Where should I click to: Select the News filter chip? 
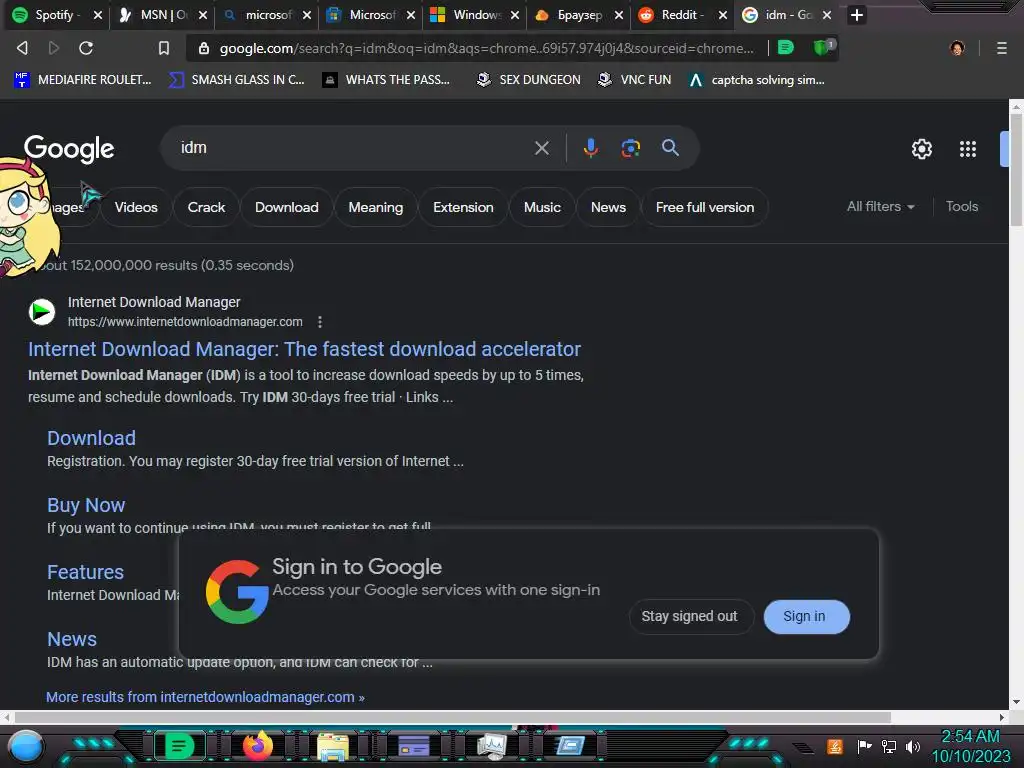tap(608, 207)
